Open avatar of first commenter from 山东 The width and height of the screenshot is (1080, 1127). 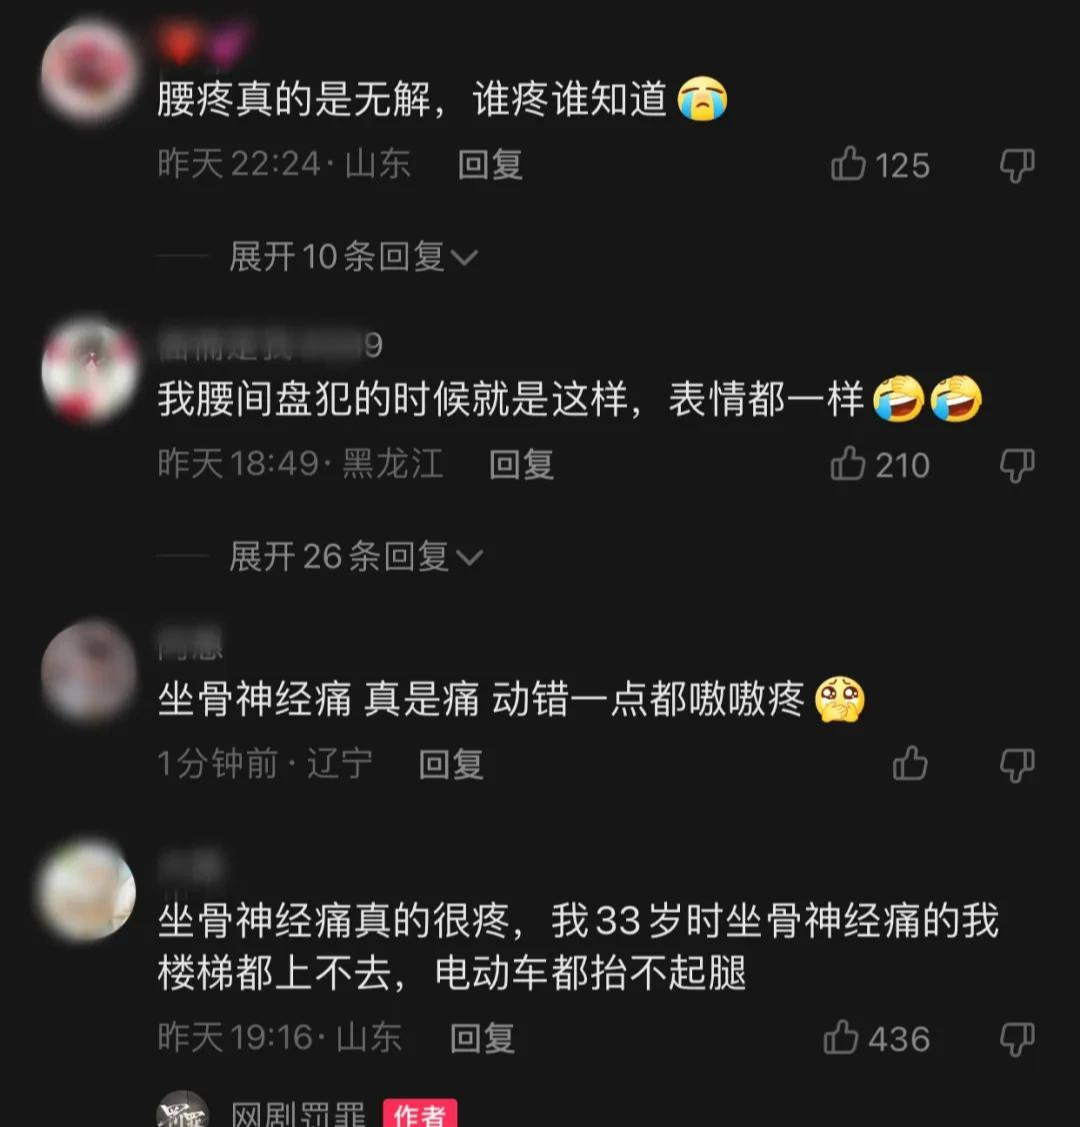(x=88, y=72)
